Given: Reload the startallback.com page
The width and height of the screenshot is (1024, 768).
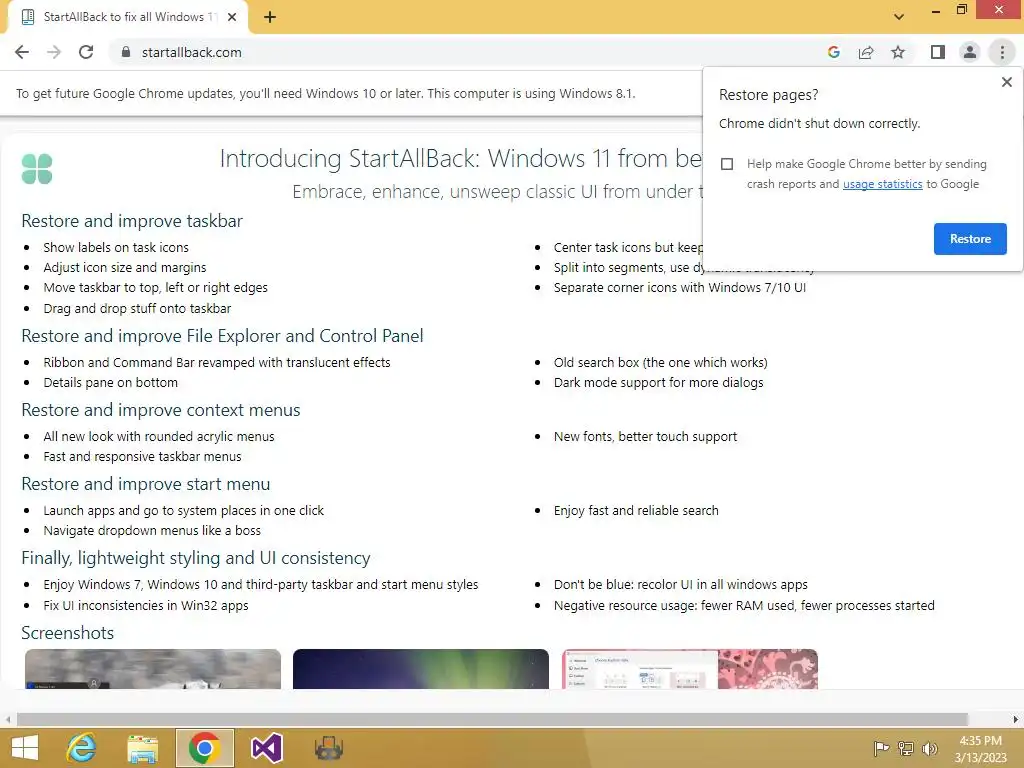Looking at the screenshot, I should (x=86, y=52).
